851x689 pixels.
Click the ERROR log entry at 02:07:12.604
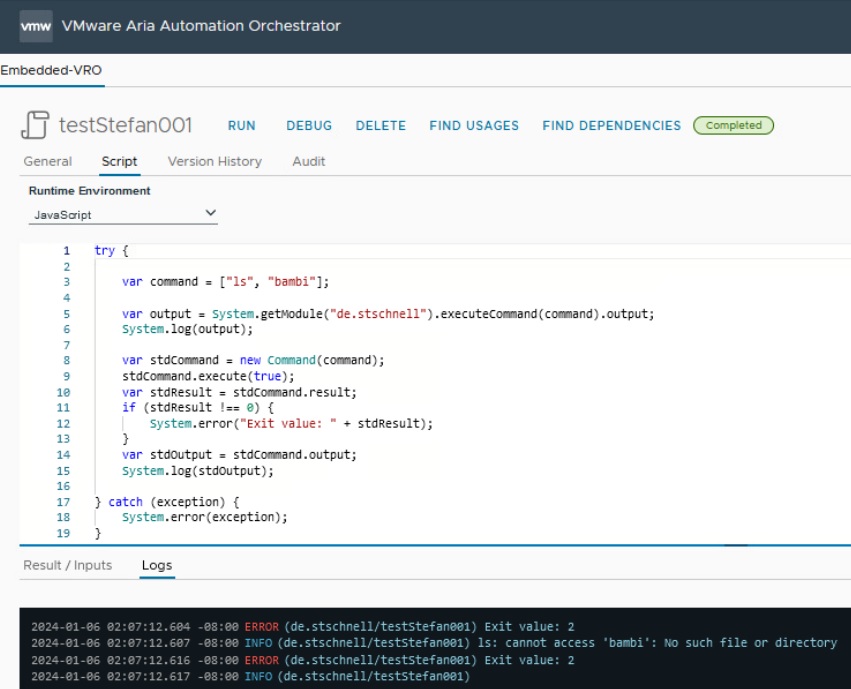(302, 627)
